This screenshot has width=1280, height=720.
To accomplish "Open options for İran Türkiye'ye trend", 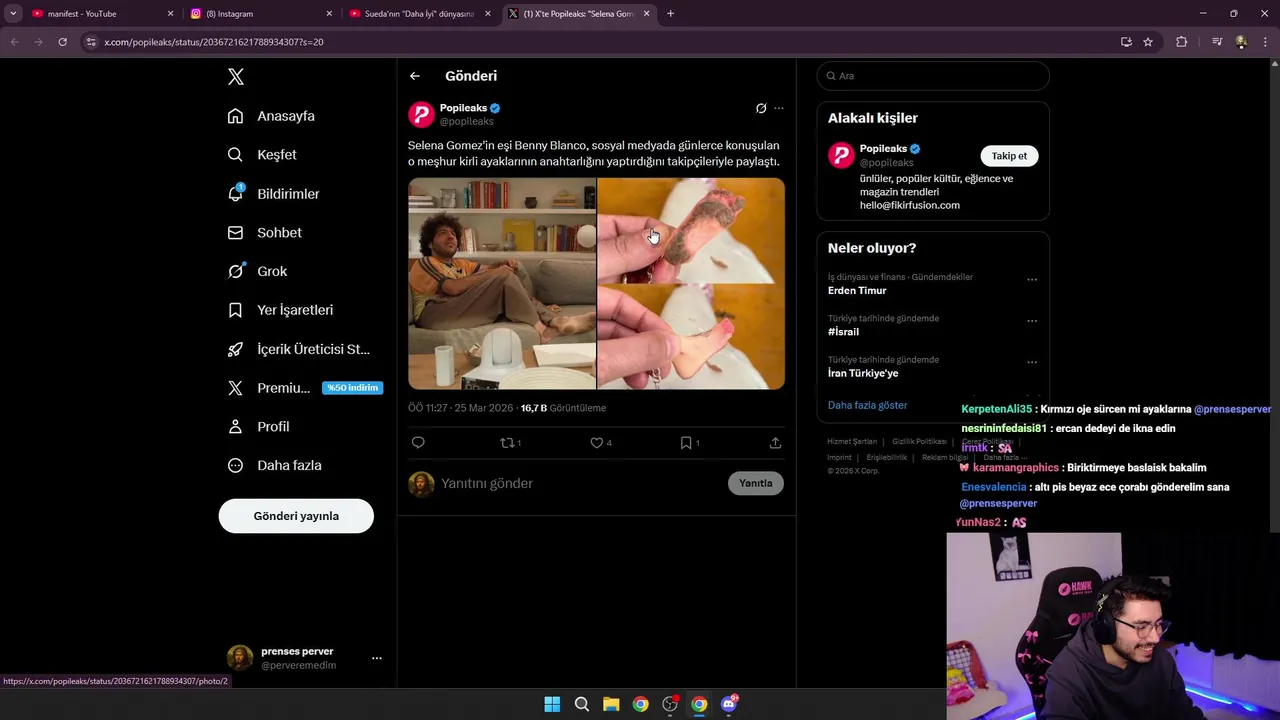I will 1032,362.
